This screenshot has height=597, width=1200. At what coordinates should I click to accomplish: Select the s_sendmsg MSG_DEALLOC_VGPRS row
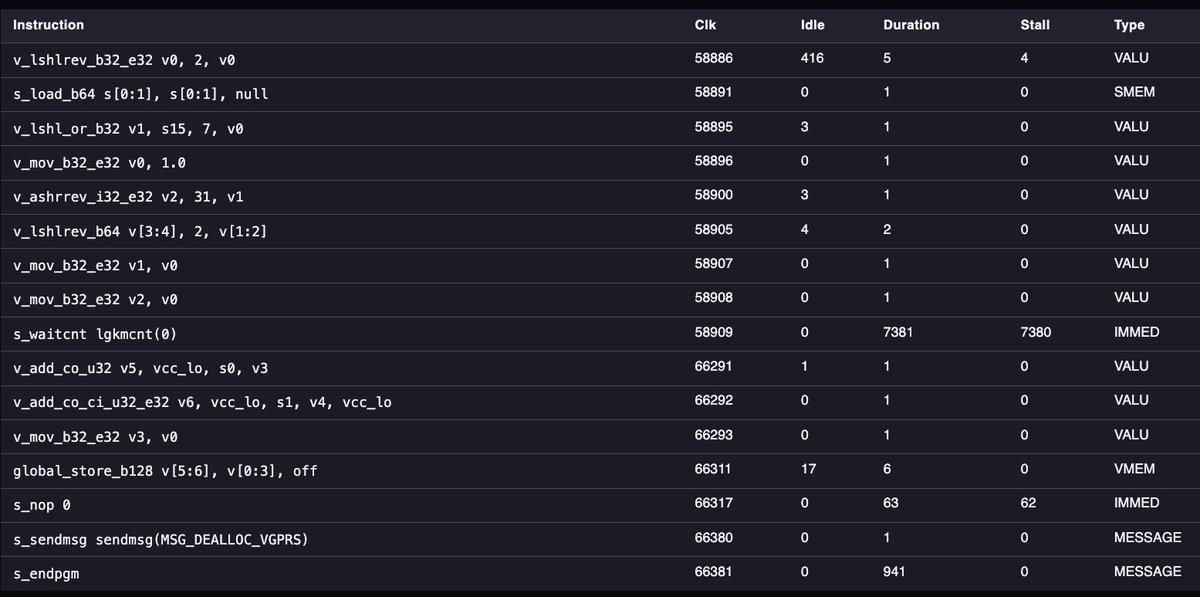(600, 538)
